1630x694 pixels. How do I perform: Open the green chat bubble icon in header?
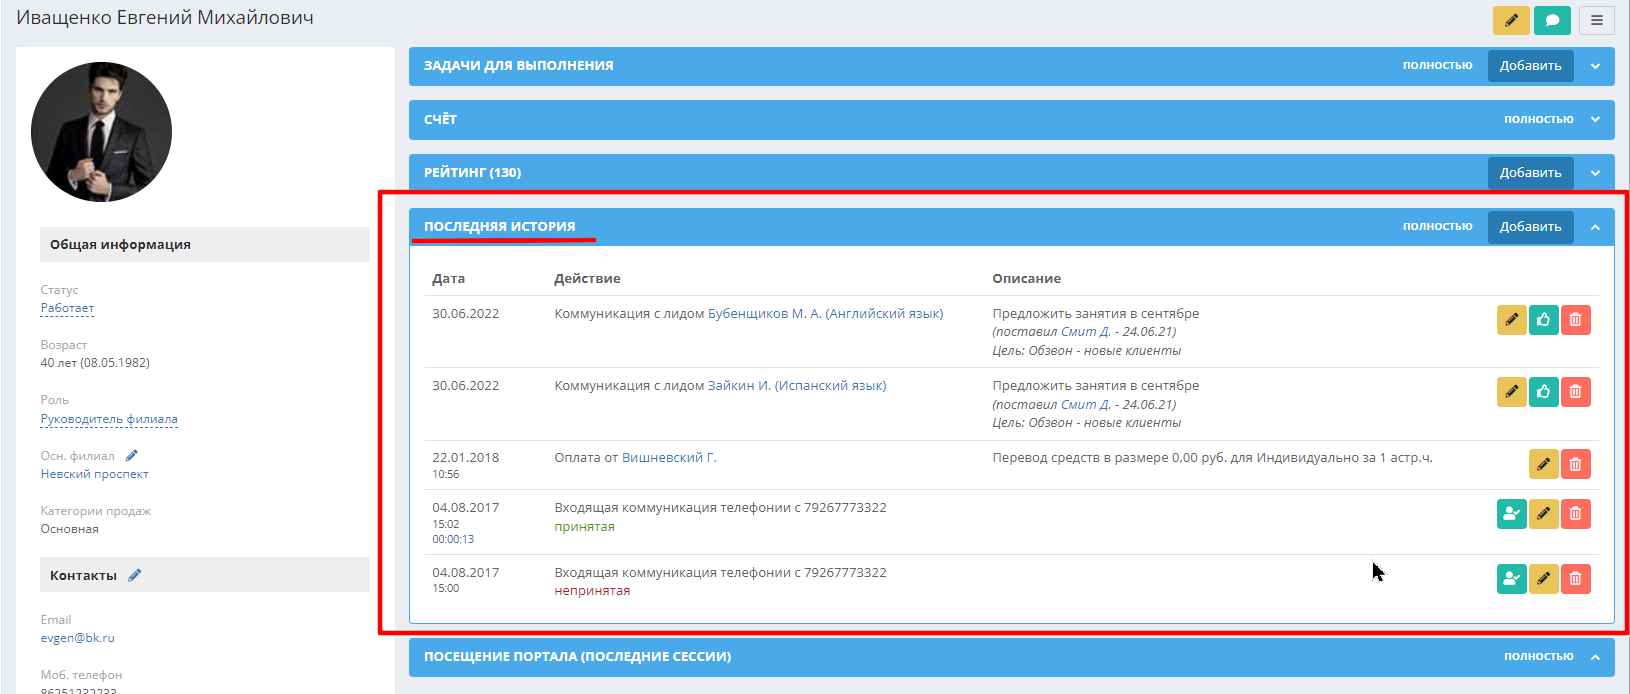pyautogui.click(x=1552, y=20)
